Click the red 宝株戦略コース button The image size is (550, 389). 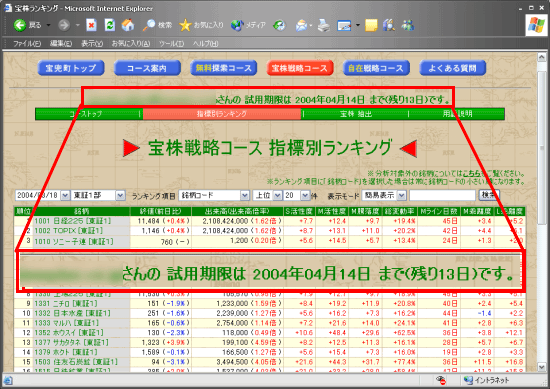[x=300, y=68]
